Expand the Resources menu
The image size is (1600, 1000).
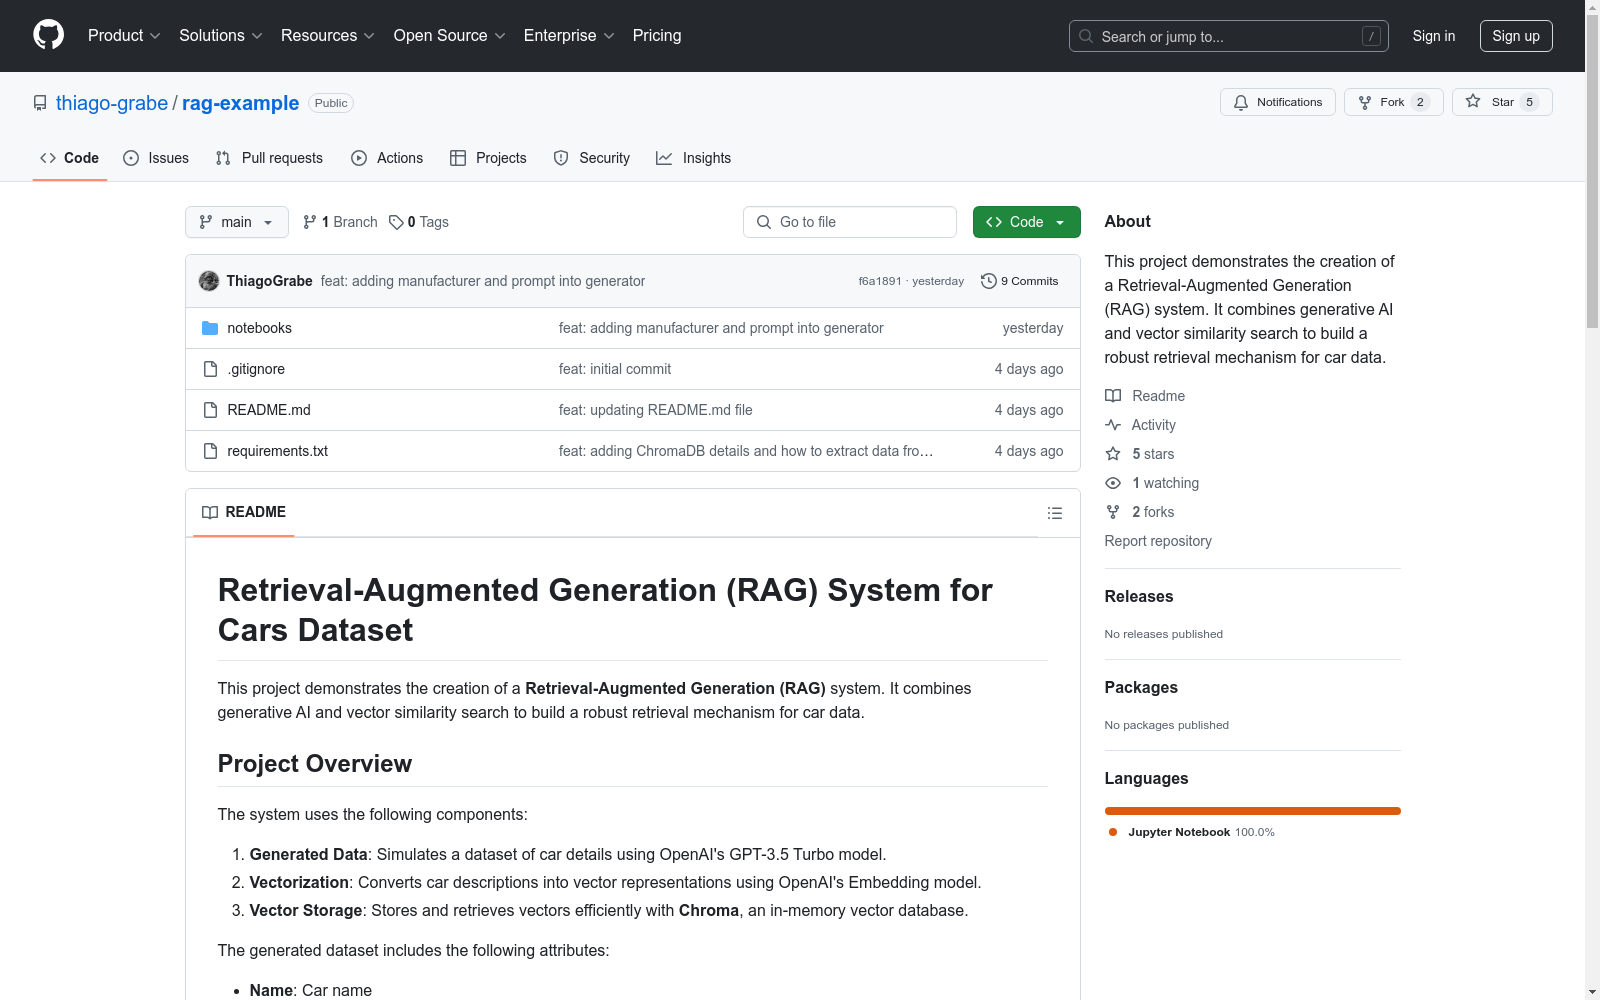(328, 36)
